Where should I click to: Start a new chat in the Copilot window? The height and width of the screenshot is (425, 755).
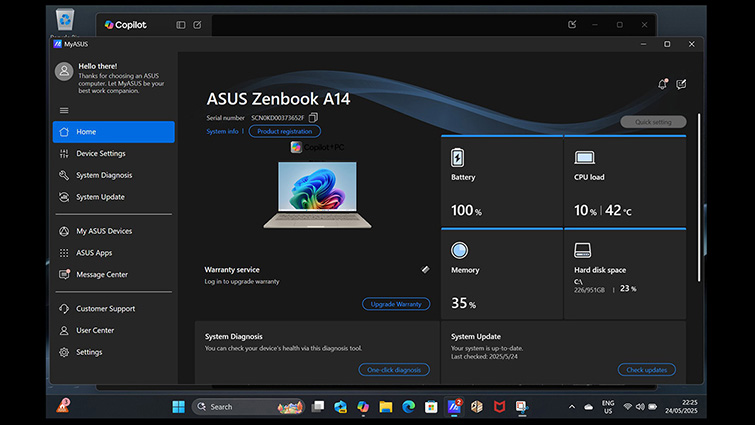point(197,25)
